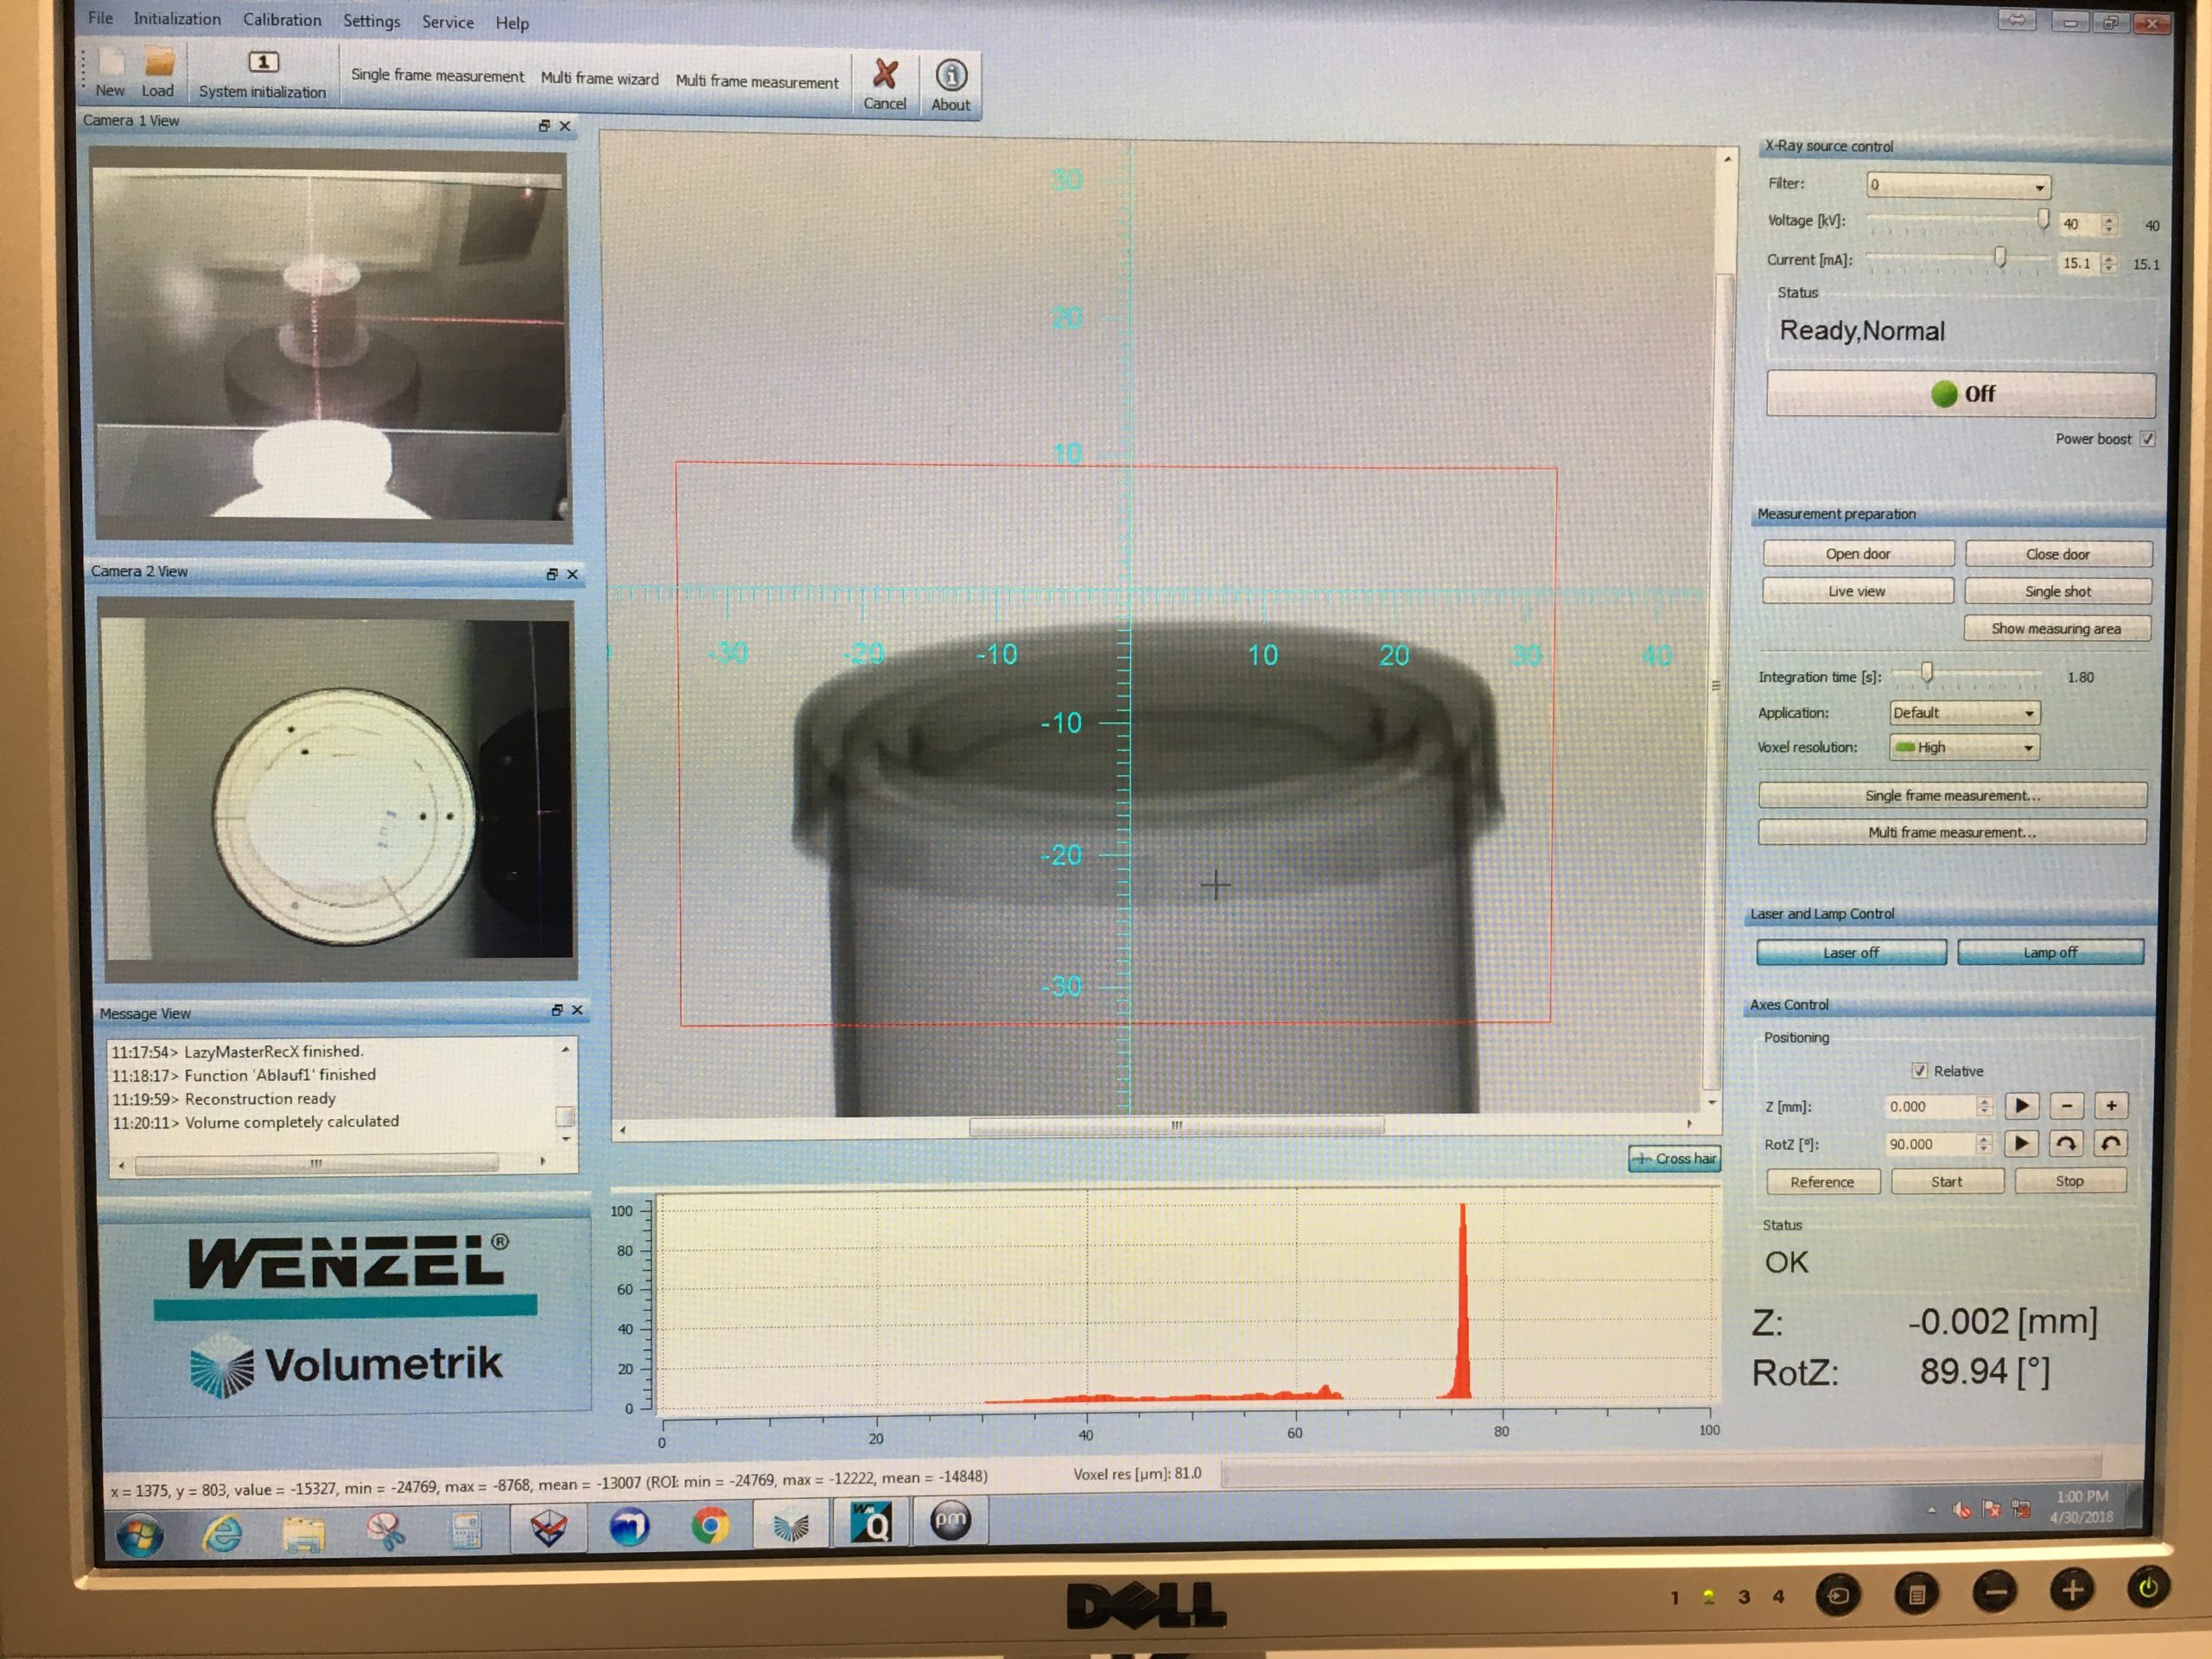Screen dimensions: 2212x1659
Task: Run RotZ move with play arrow
Action: click(x=2021, y=1143)
